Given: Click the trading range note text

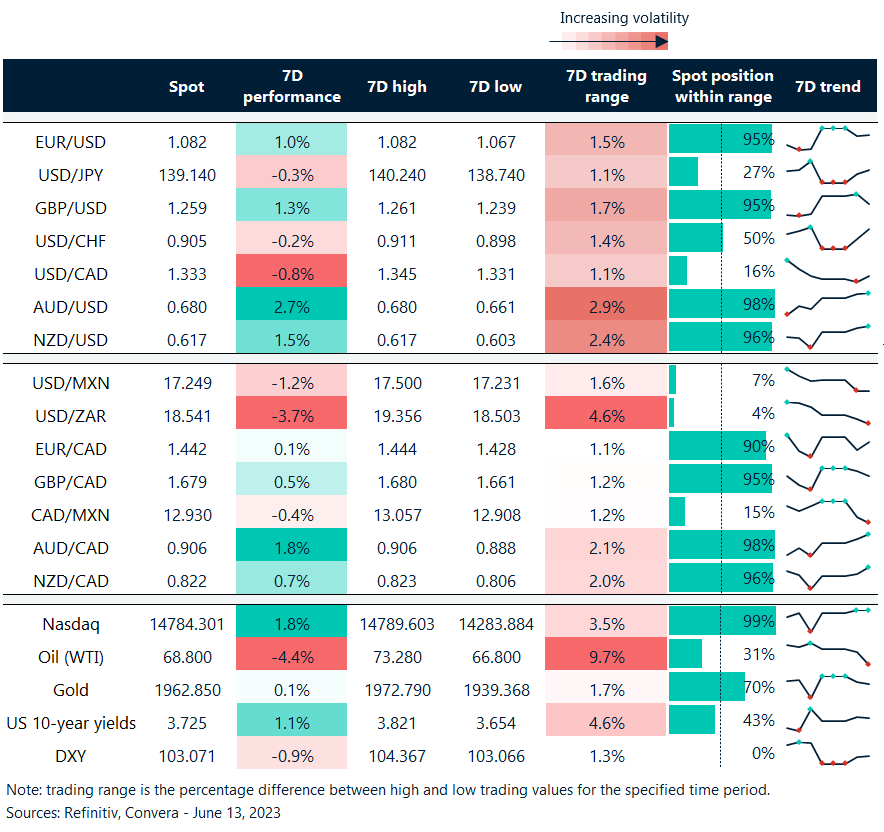Looking at the screenshot, I should tap(388, 790).
